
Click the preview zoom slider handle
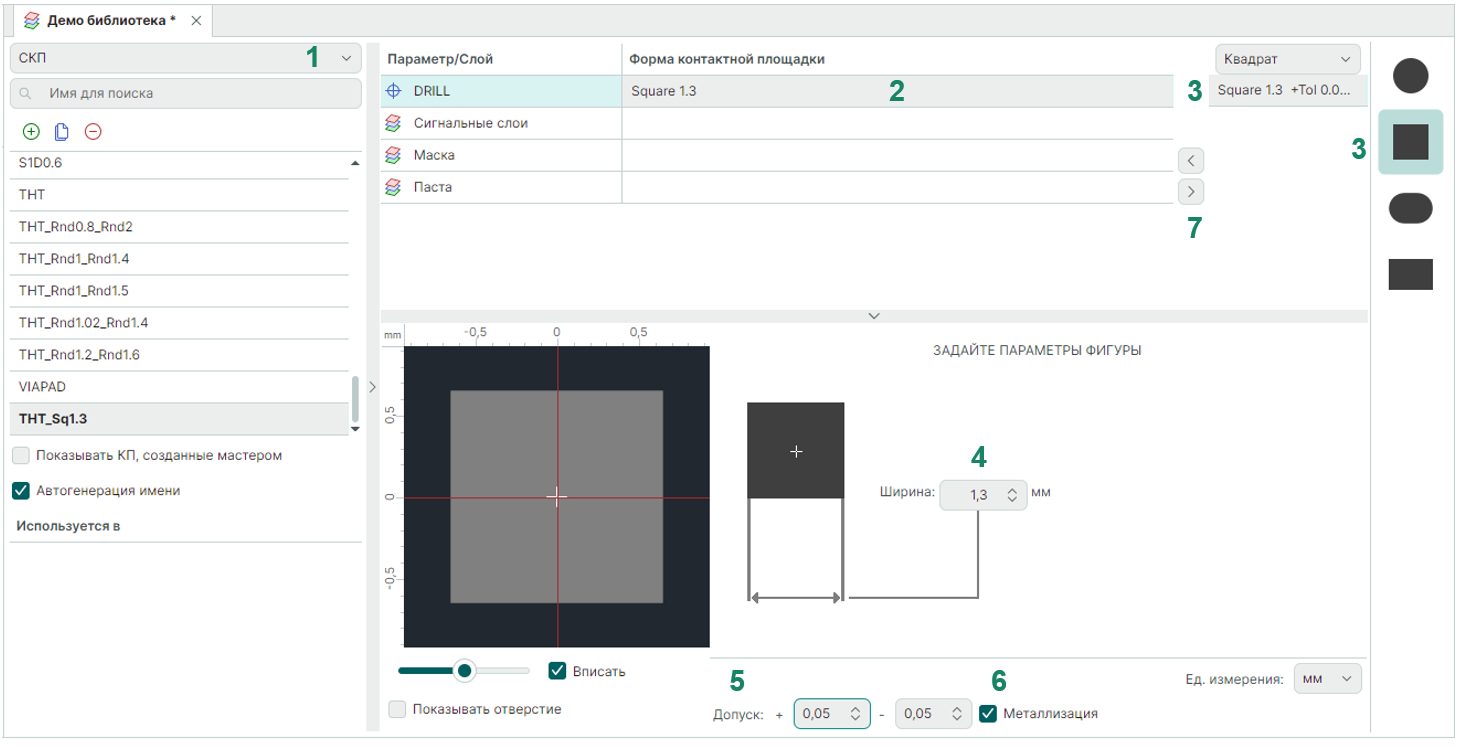coord(463,670)
